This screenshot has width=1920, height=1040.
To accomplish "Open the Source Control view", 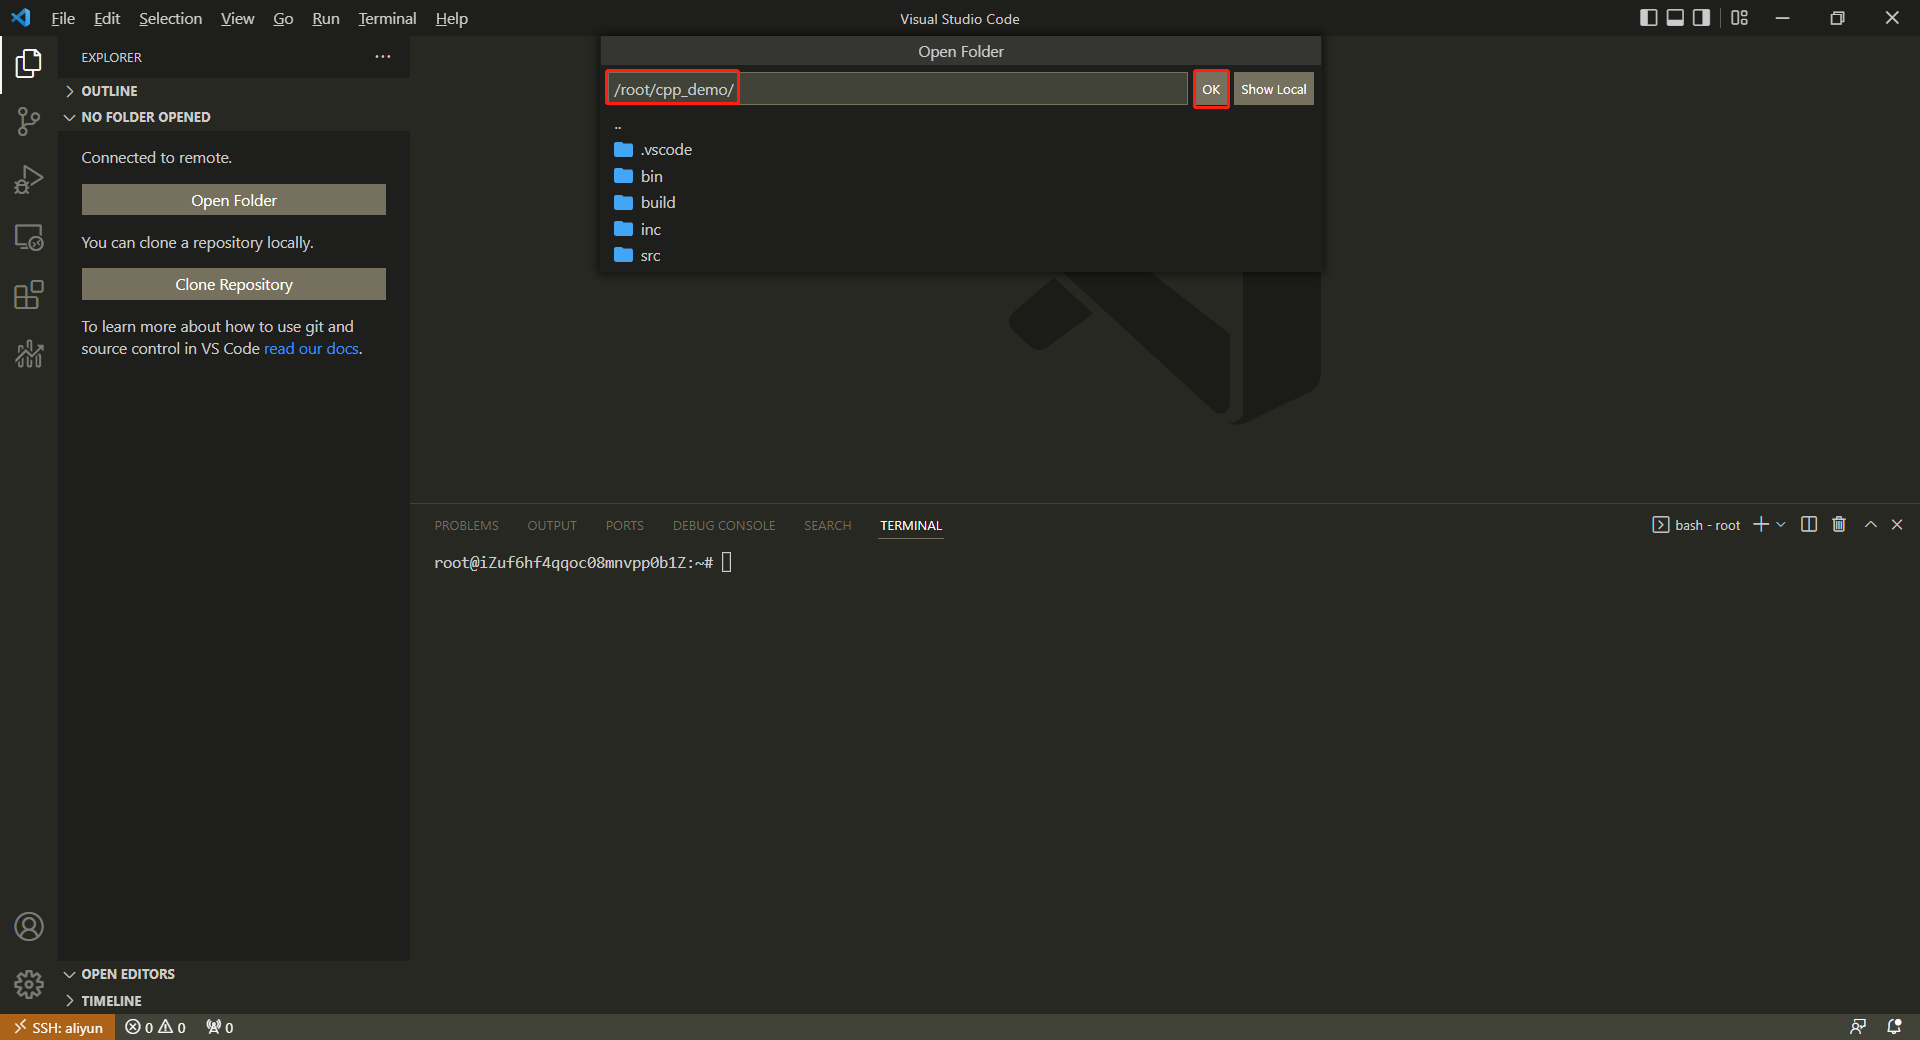I will click(28, 122).
